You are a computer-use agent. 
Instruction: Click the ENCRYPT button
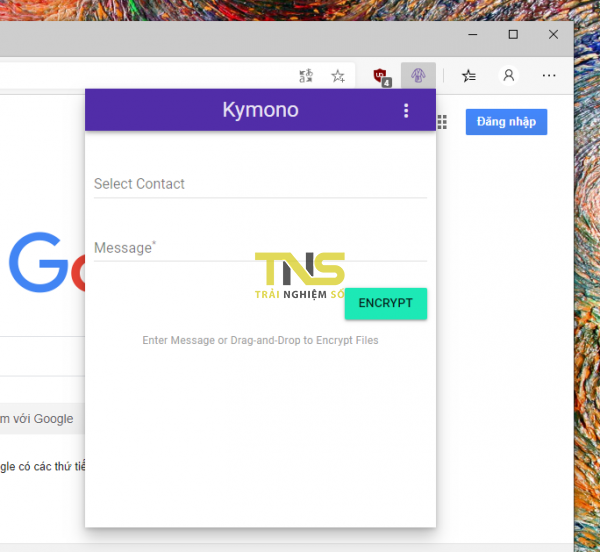coord(386,303)
